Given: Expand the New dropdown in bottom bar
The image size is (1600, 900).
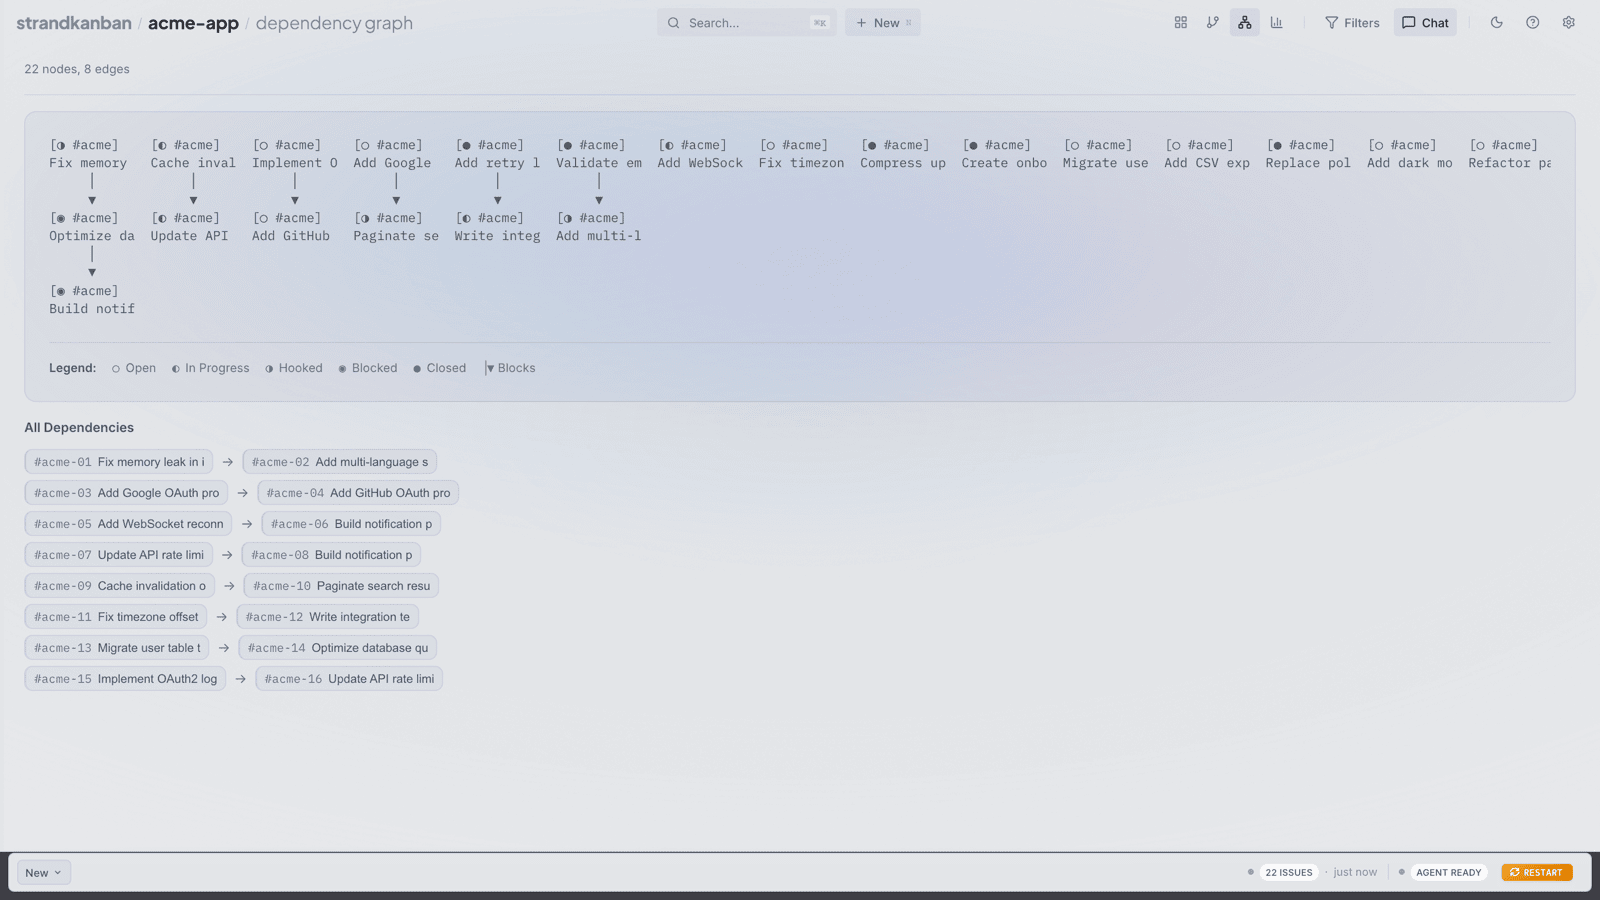Looking at the screenshot, I should (44, 873).
